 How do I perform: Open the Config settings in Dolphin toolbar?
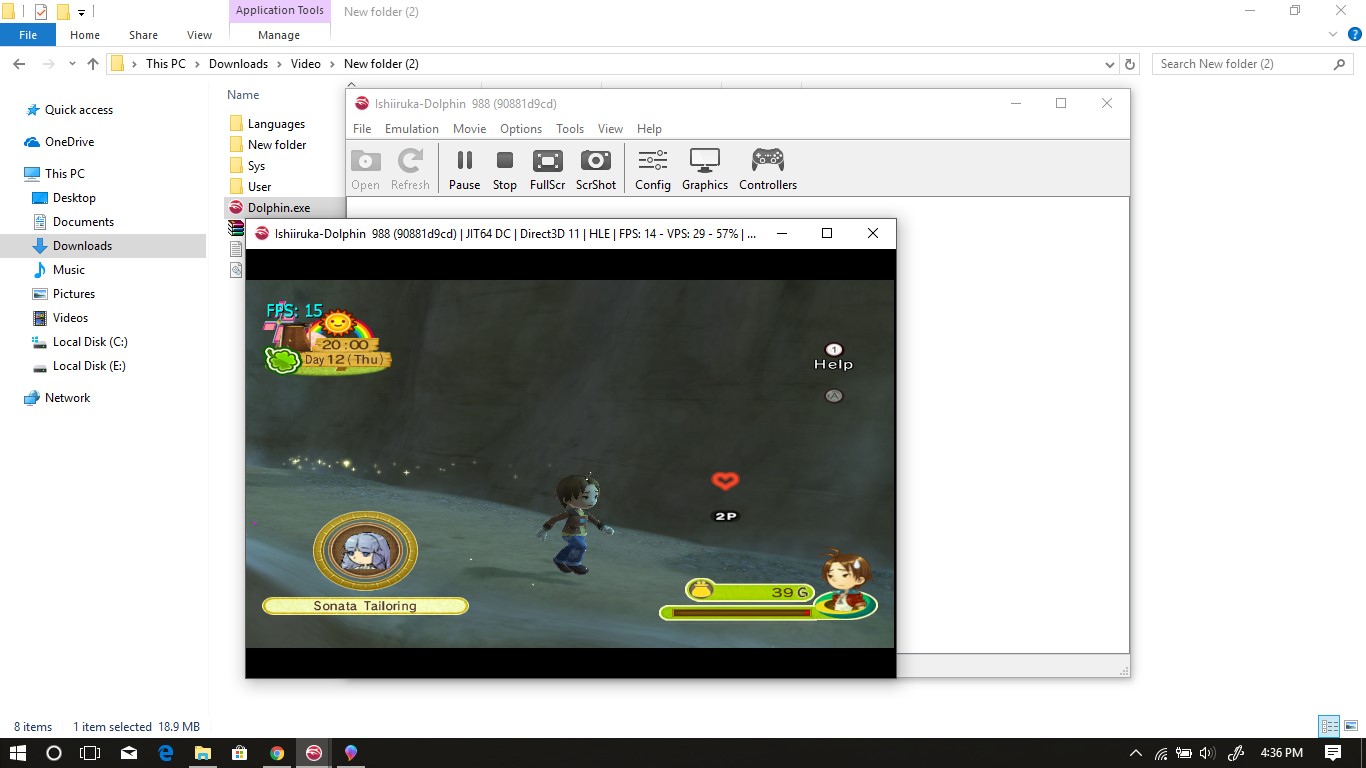click(653, 169)
